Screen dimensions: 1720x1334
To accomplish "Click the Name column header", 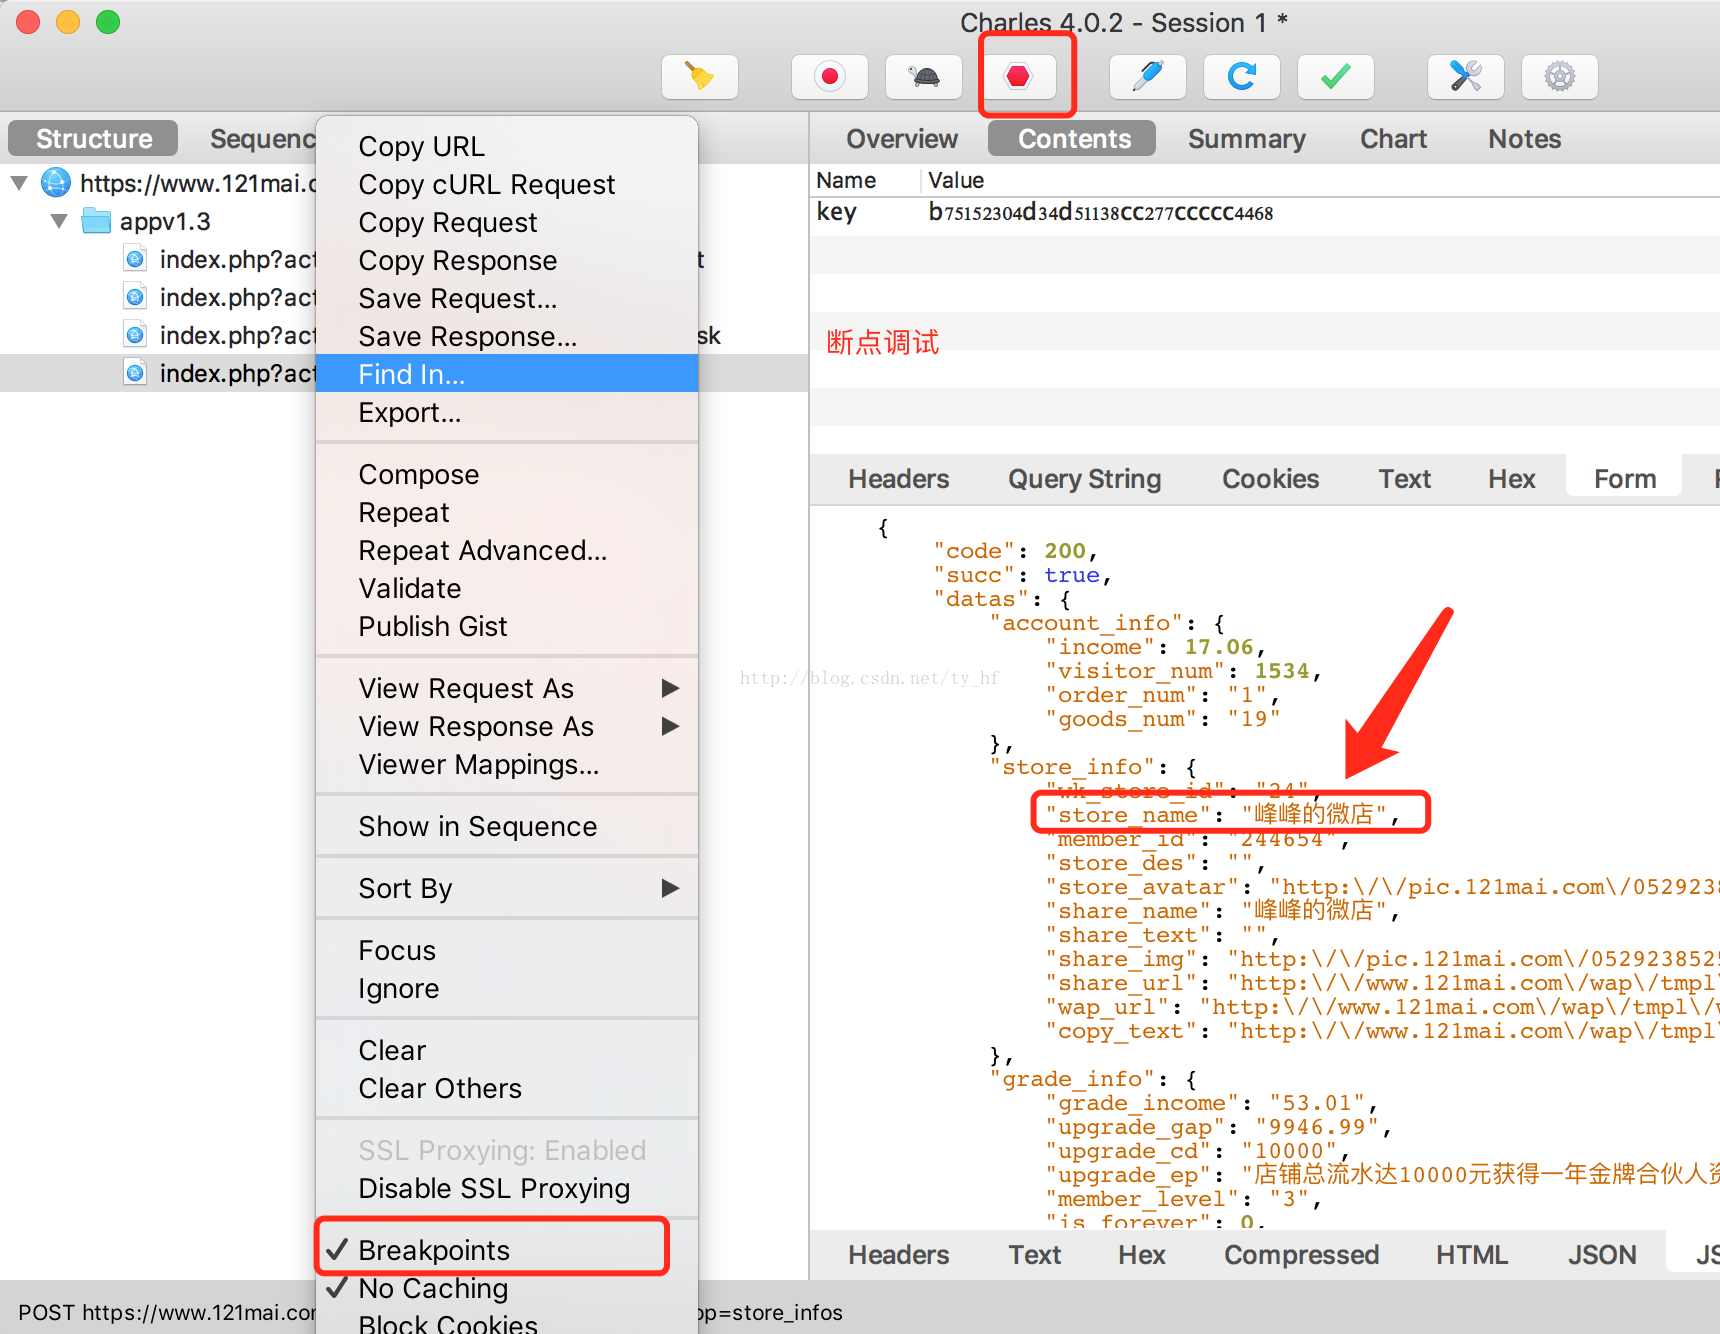I will click(864, 180).
